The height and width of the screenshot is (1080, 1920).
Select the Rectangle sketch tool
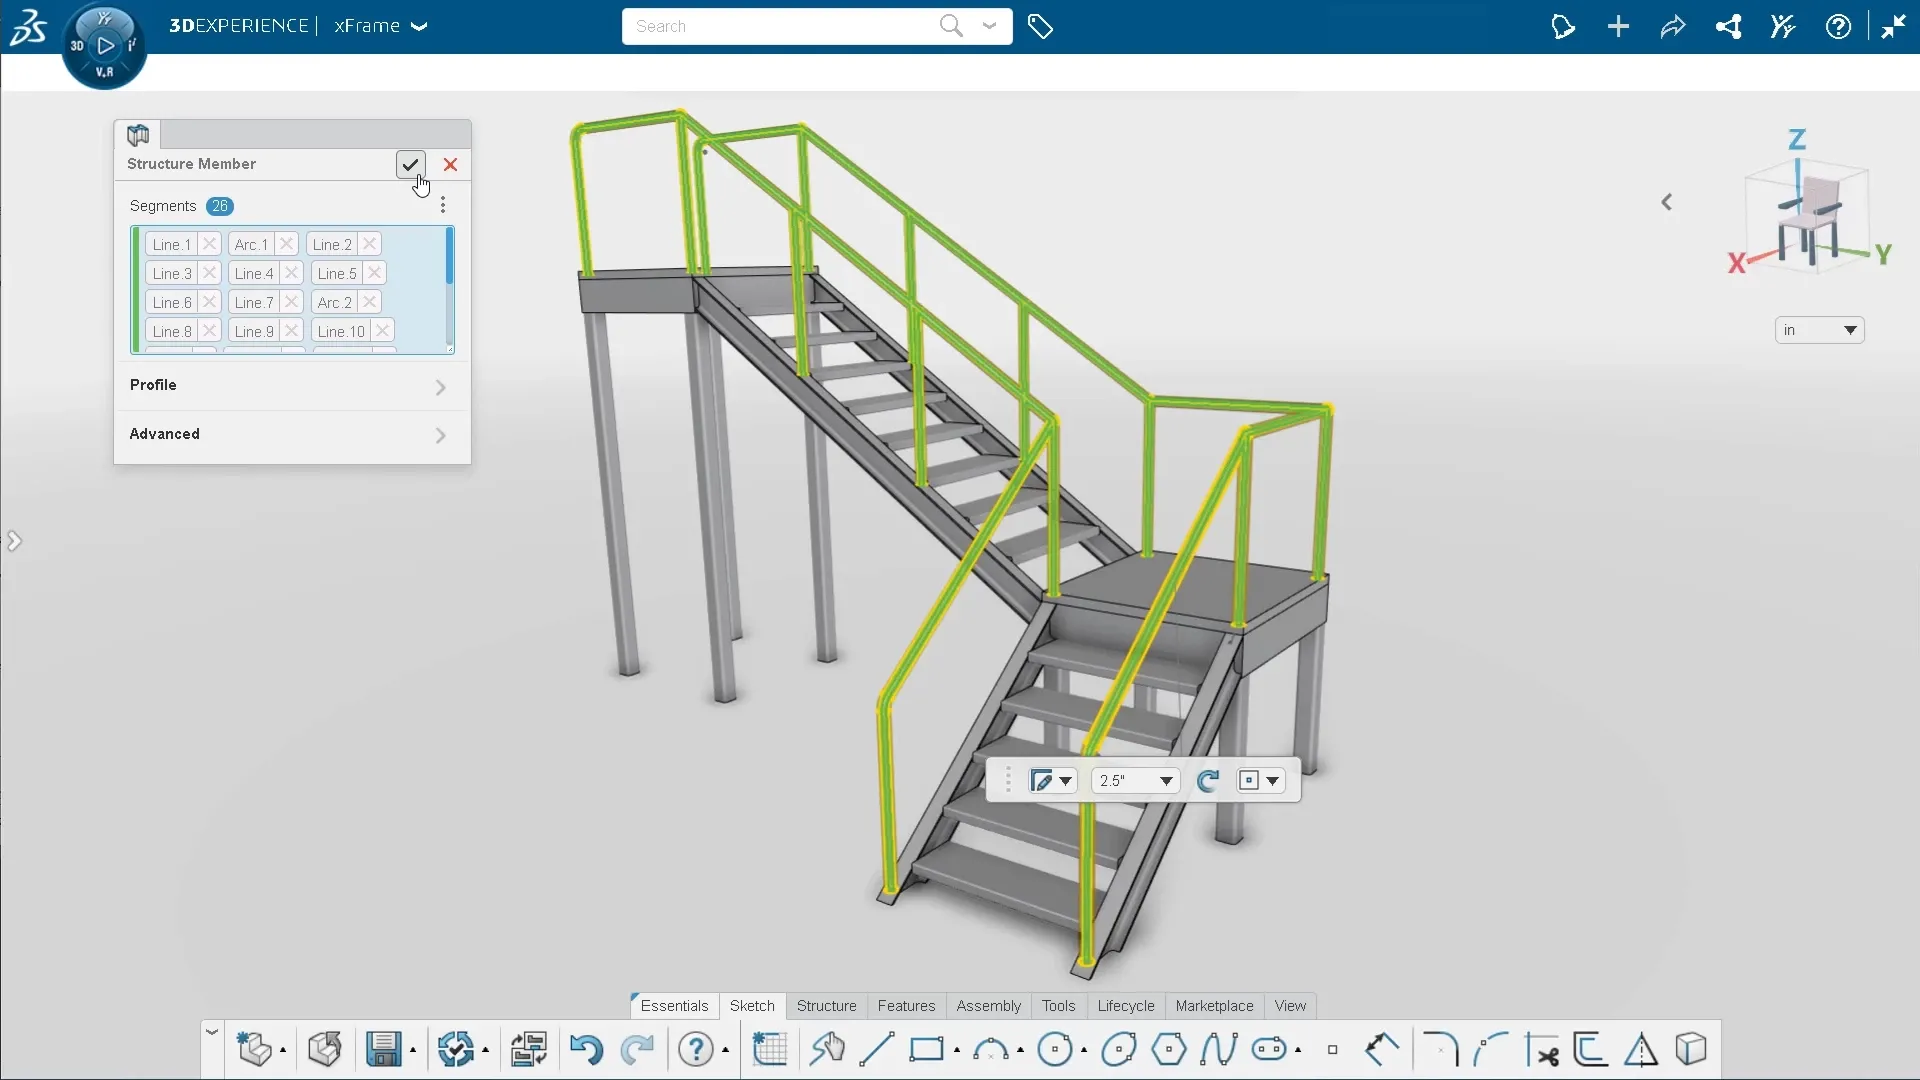point(928,1049)
